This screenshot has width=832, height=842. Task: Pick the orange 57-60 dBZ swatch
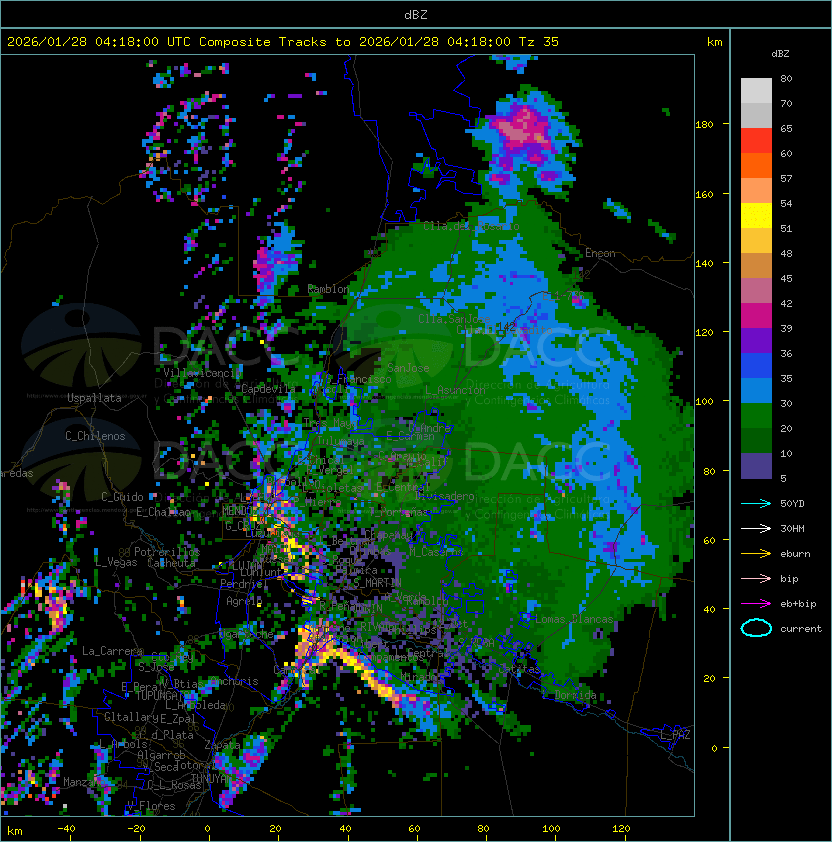(x=756, y=166)
